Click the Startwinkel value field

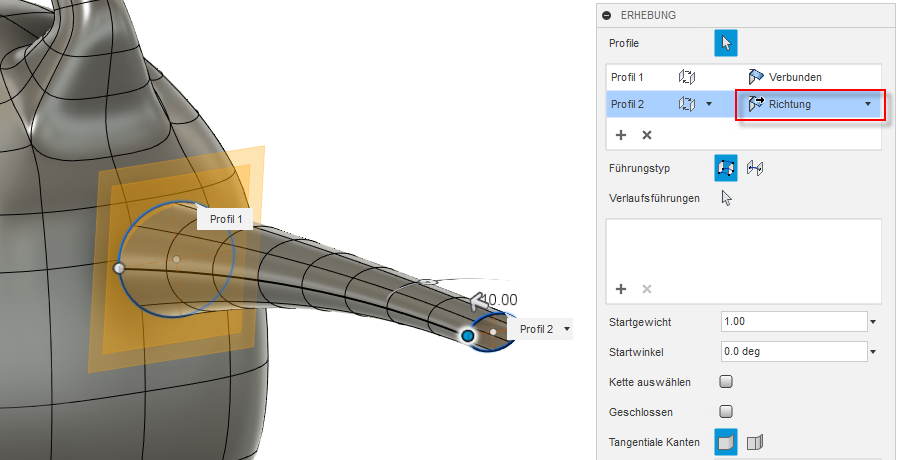pos(794,351)
